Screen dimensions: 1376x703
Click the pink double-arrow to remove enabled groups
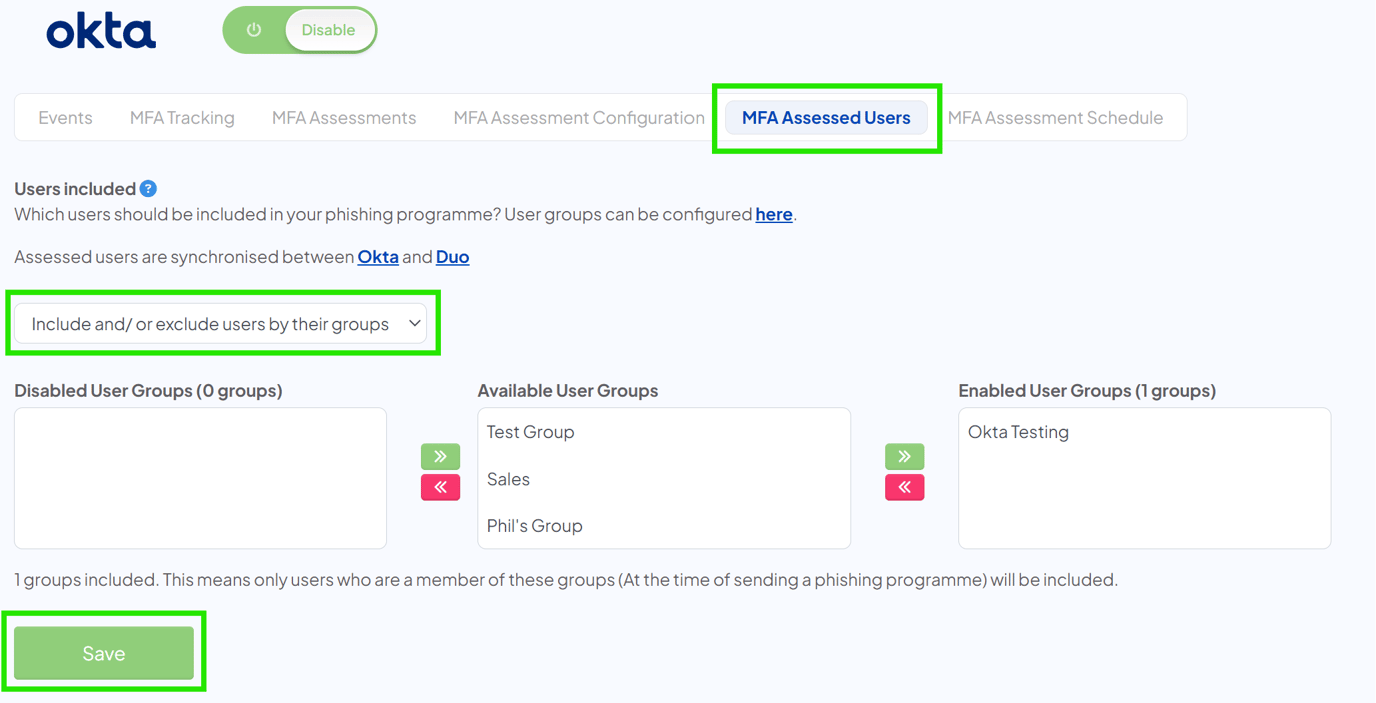click(904, 487)
